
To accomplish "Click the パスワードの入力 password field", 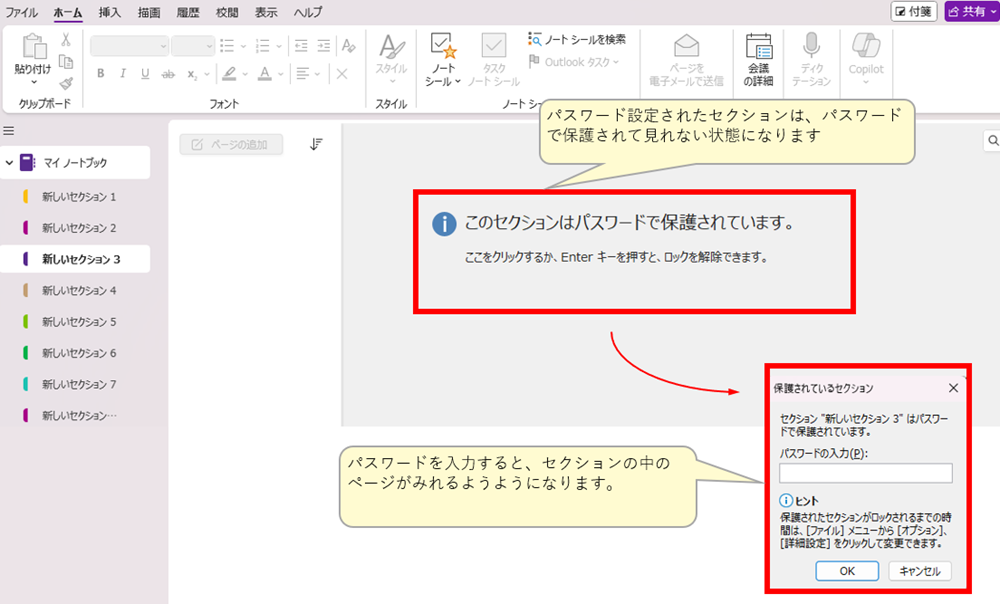I will (865, 474).
